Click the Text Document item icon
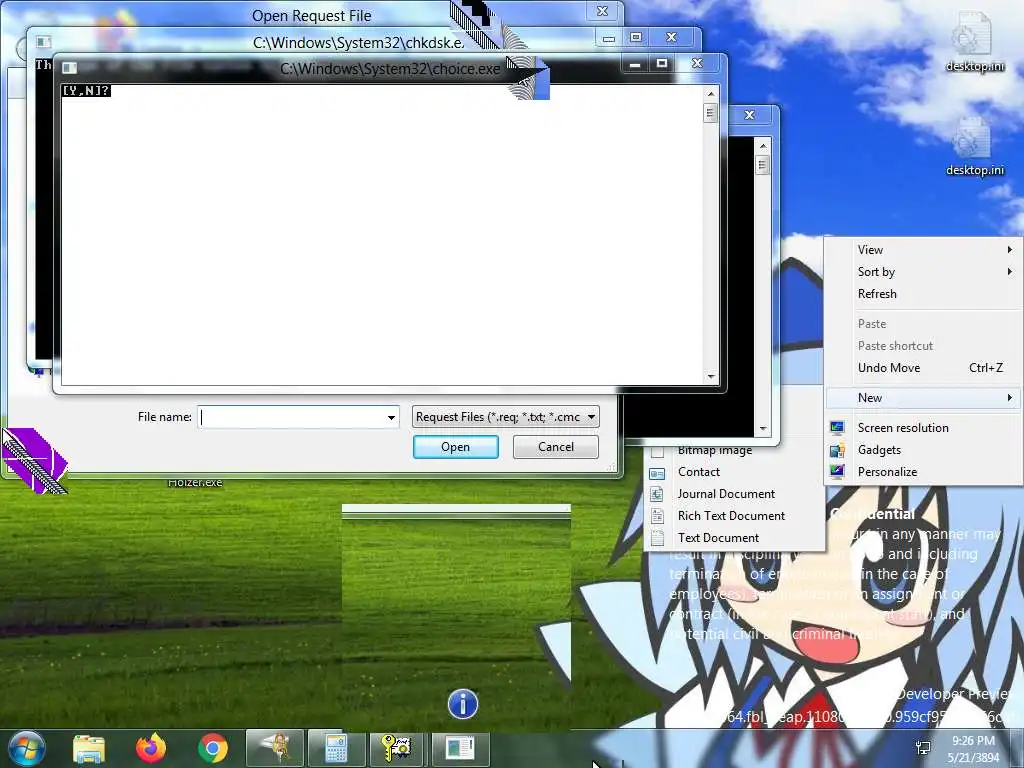Screen dimensions: 1024x768 pyautogui.click(x=658, y=538)
